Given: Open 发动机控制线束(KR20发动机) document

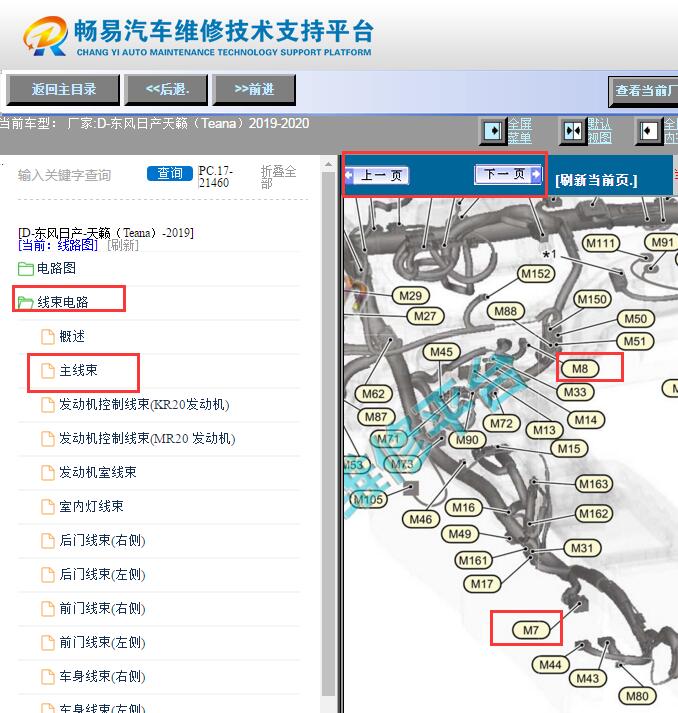Looking at the screenshot, I should [x=144, y=404].
